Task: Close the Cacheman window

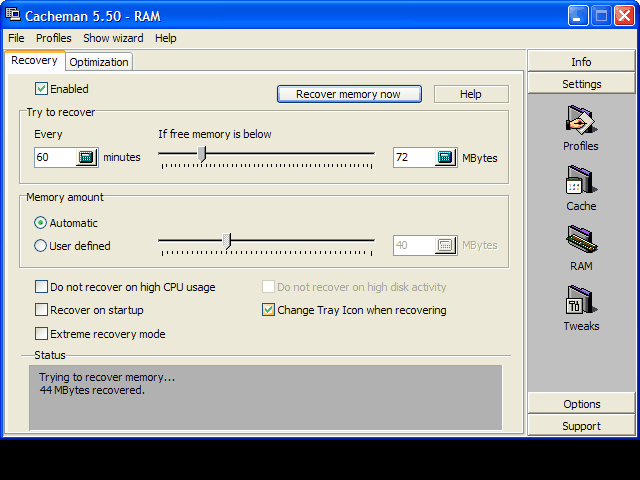Action: click(624, 16)
